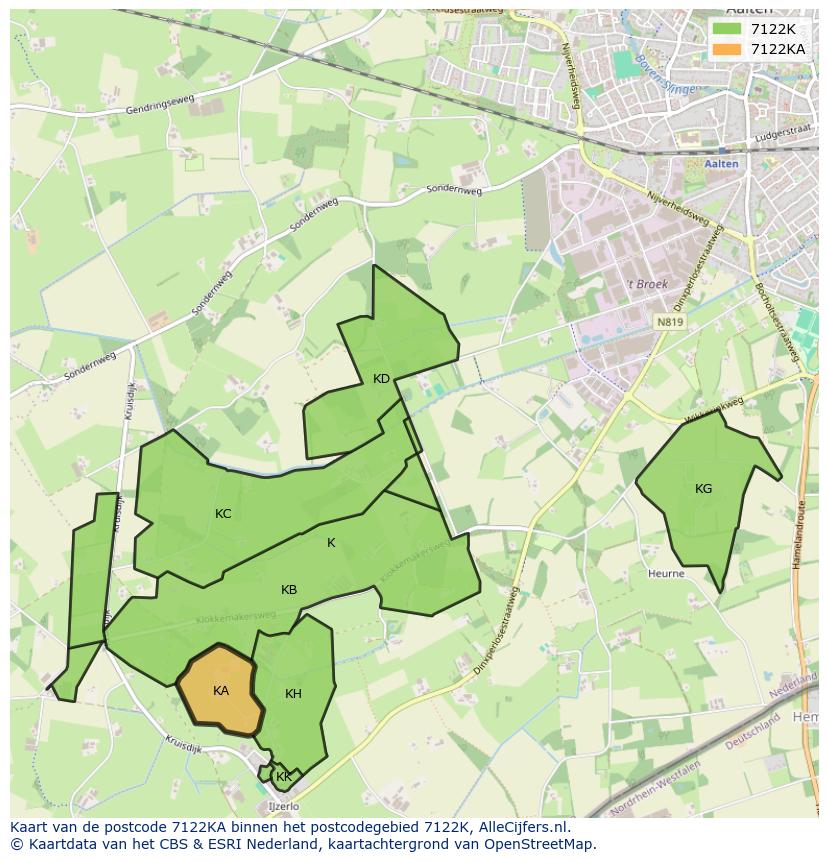Select the KH postcode region
Image resolution: width=828 pixels, height=861 pixels.
pos(294,693)
